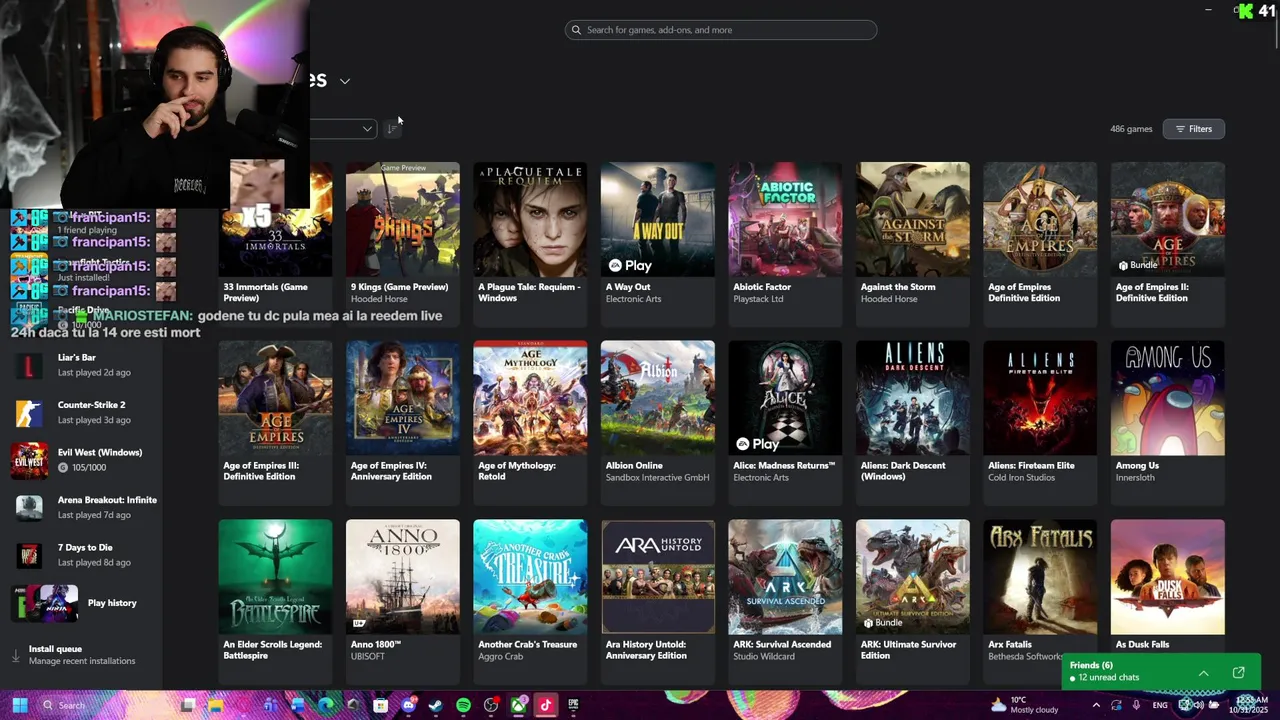Image resolution: width=1280 pixels, height=720 pixels.
Task: Open Age of Empires IV Anniversary cover
Action: (x=403, y=398)
